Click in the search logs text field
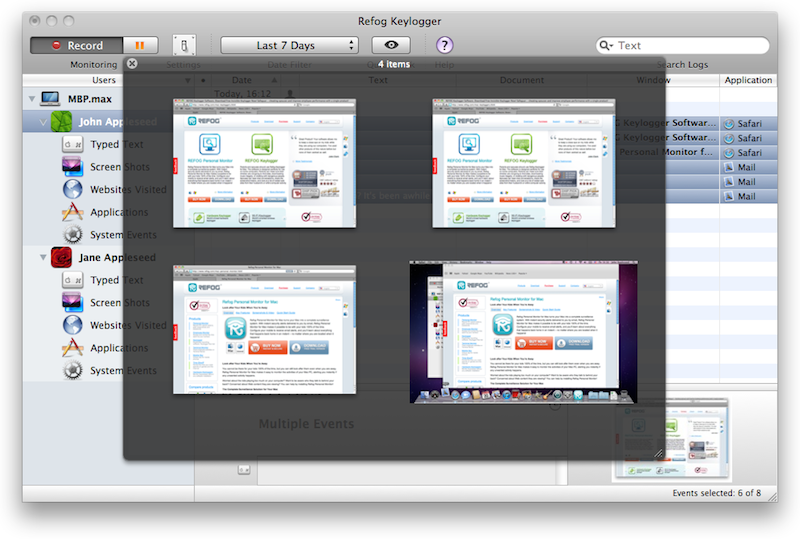The height and width of the screenshot is (539, 800). pyautogui.click(x=688, y=45)
